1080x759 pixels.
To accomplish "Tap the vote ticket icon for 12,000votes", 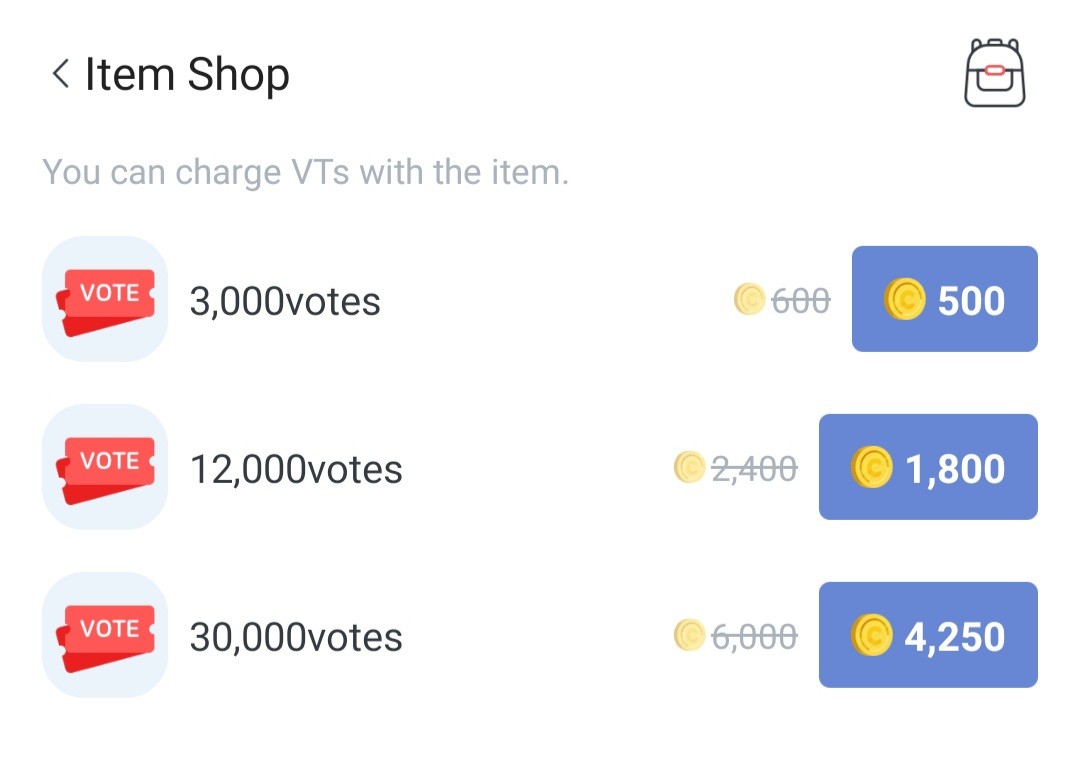I will pyautogui.click(x=105, y=467).
